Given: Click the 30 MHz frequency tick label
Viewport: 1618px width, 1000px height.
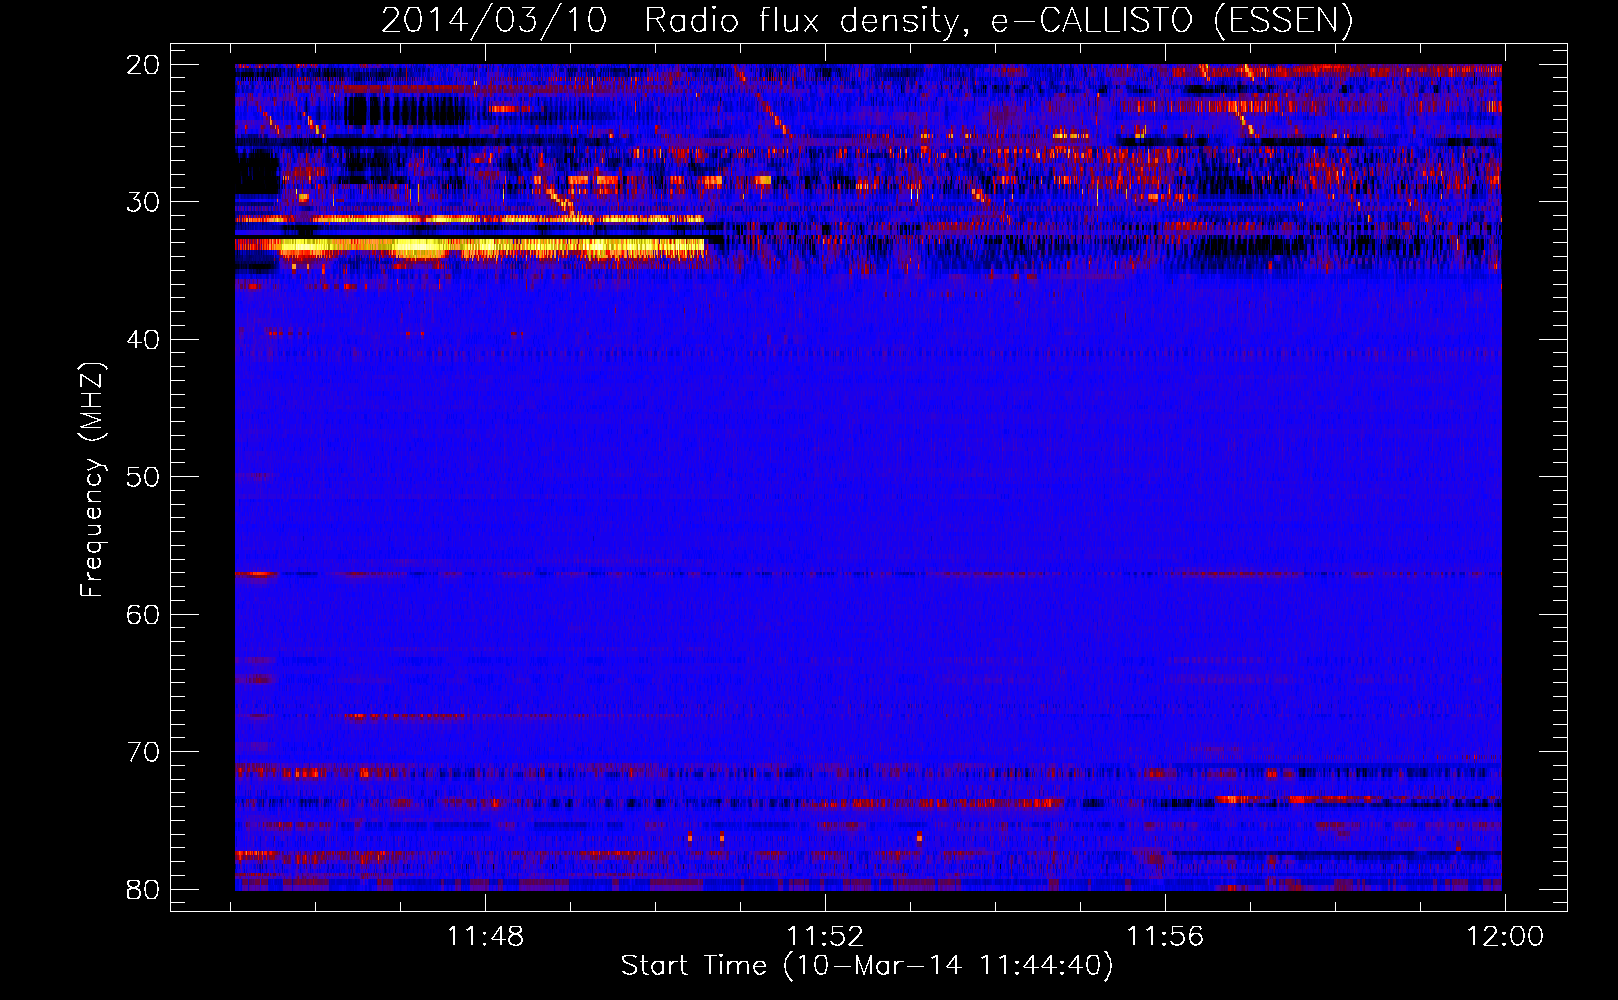Looking at the screenshot, I should point(143,202).
